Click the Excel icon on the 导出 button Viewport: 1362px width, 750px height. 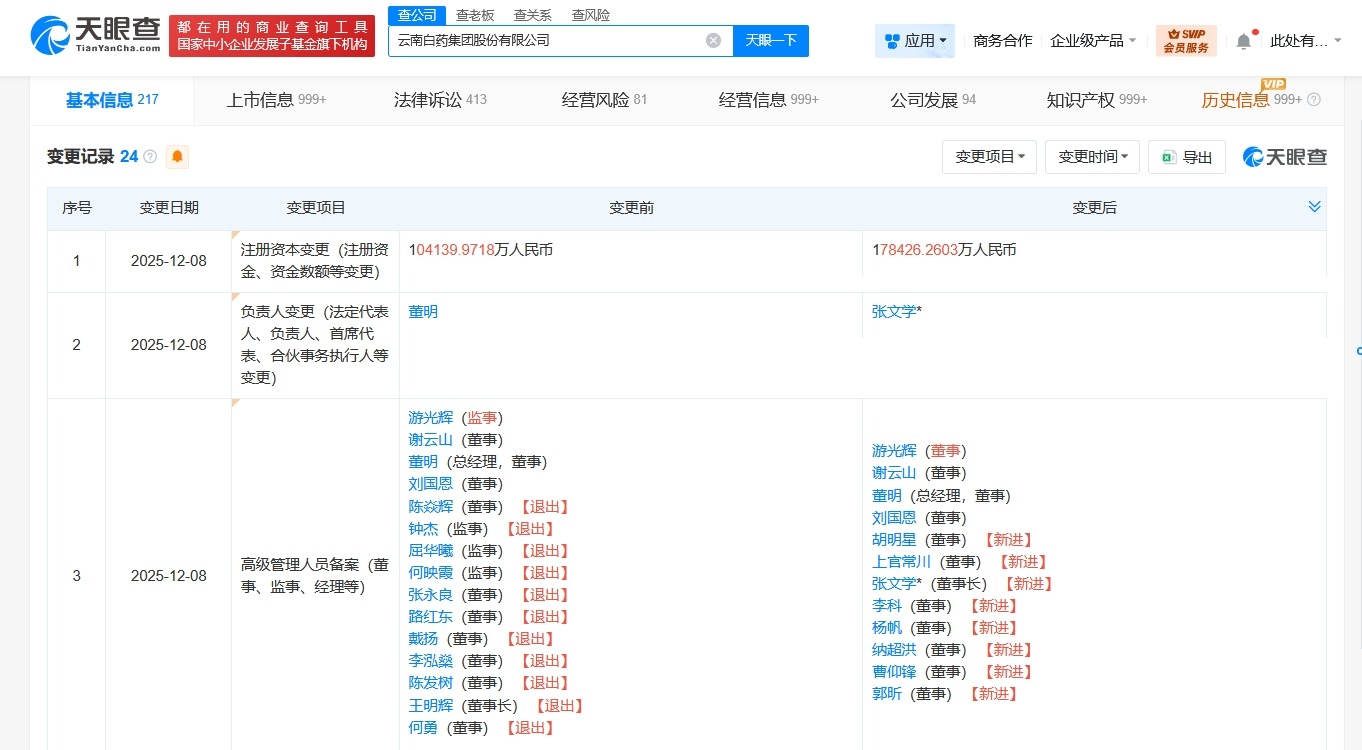click(x=1167, y=157)
